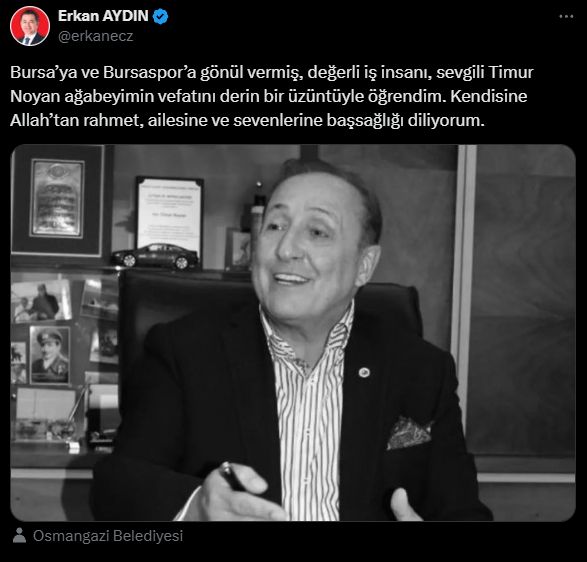Image resolution: width=587 pixels, height=562 pixels.
Task: Open the Osmangazi Belediyesi tag
Action: [x=108, y=535]
